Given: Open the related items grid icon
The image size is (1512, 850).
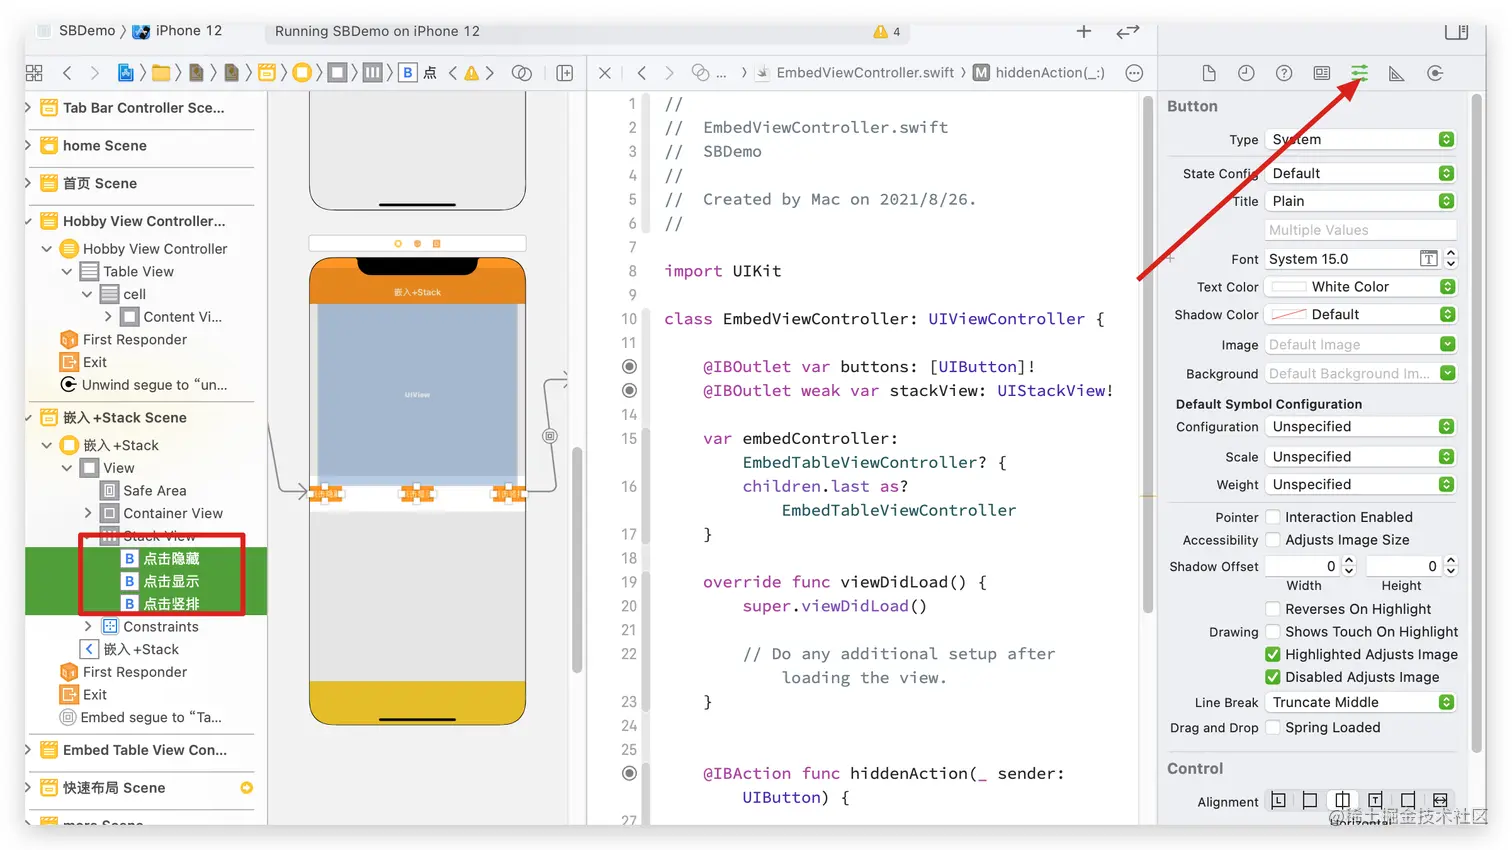Looking at the screenshot, I should [34, 73].
